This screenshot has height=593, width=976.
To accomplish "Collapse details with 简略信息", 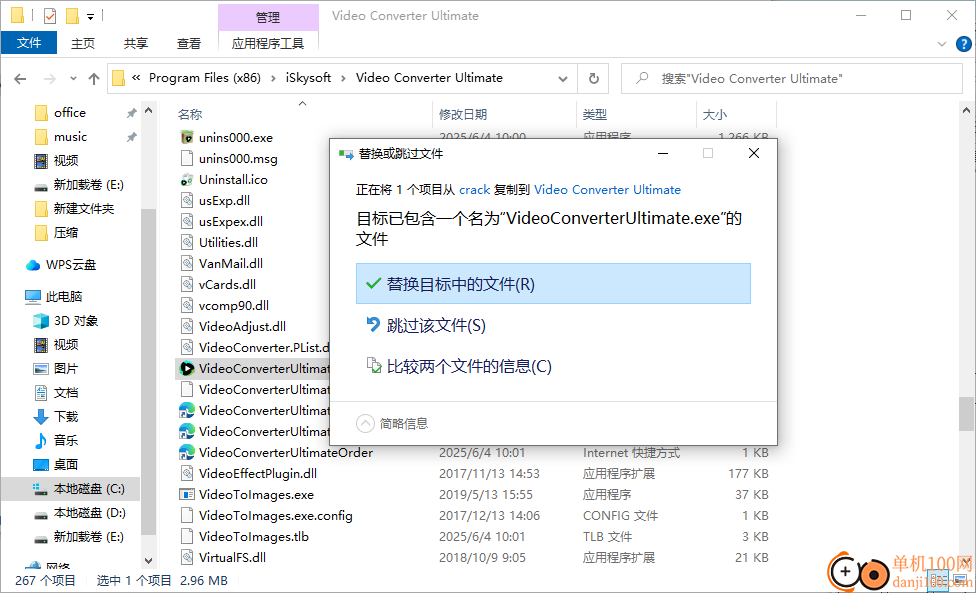I will pos(392,424).
